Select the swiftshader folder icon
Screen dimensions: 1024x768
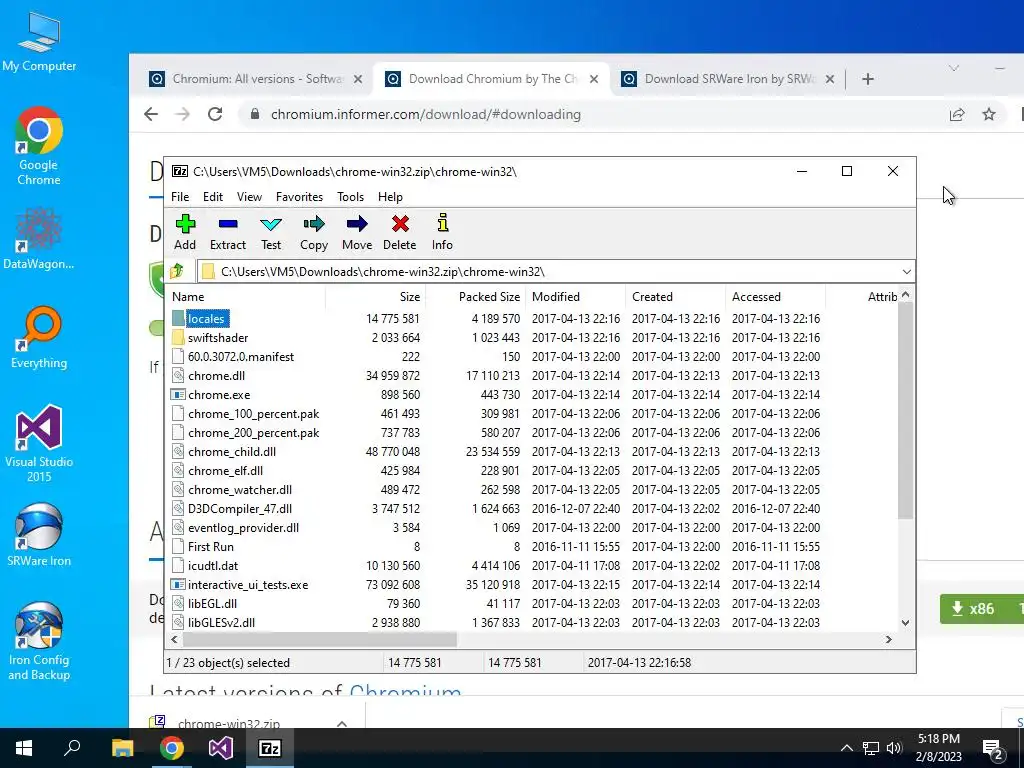[x=178, y=338]
